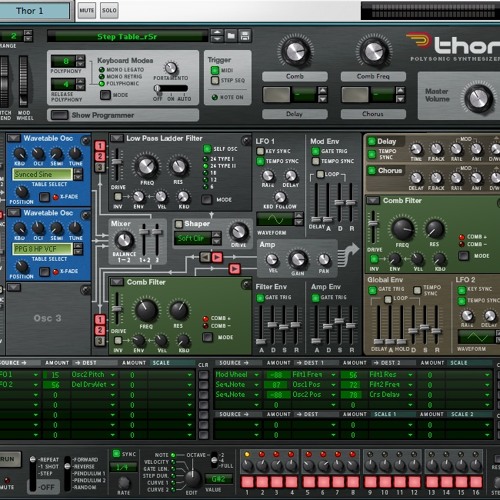Toggle the sequencer SYNC button
The height and width of the screenshot is (500, 500).
(116, 454)
